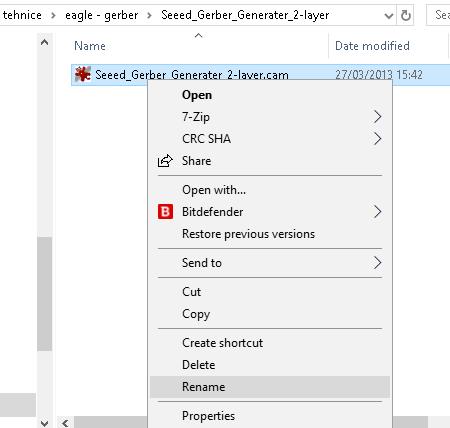Expand the Send to submenu arrow
450x428 pixels.
tap(377, 263)
